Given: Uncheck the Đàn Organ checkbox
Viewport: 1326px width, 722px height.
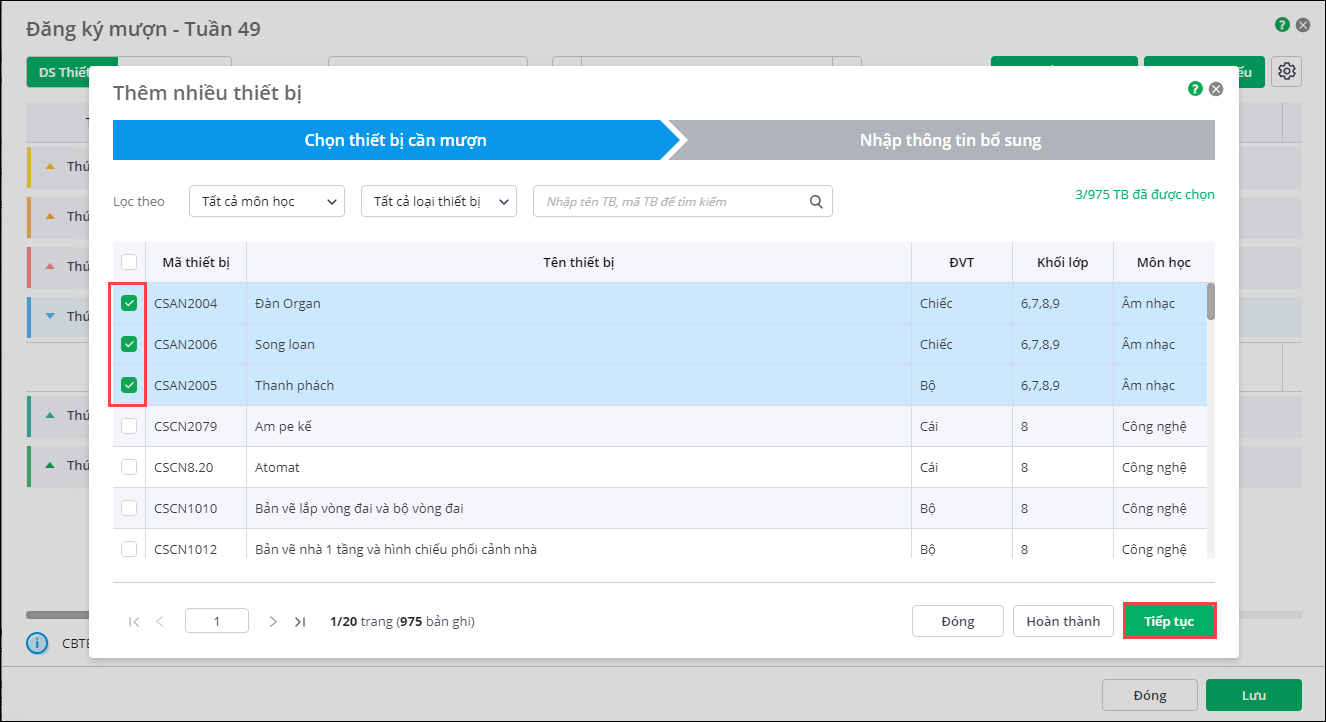Looking at the screenshot, I should point(129,303).
